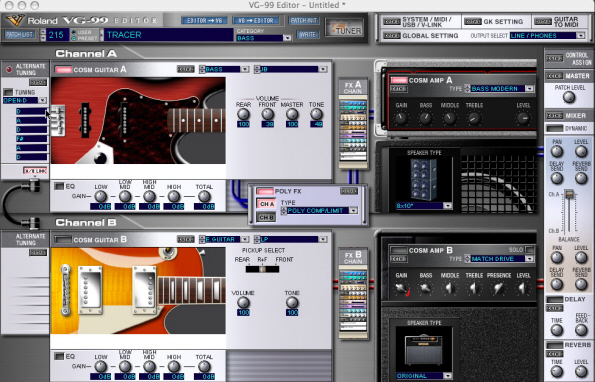Click the Channel B guitar Tone knob
This screenshot has width=595, height=382.
pos(292,302)
